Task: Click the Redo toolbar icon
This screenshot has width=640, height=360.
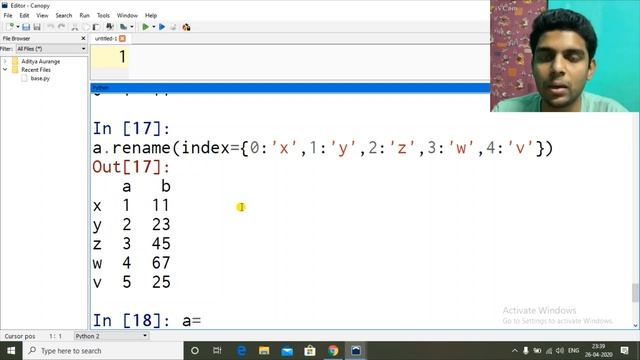Action: point(62,27)
